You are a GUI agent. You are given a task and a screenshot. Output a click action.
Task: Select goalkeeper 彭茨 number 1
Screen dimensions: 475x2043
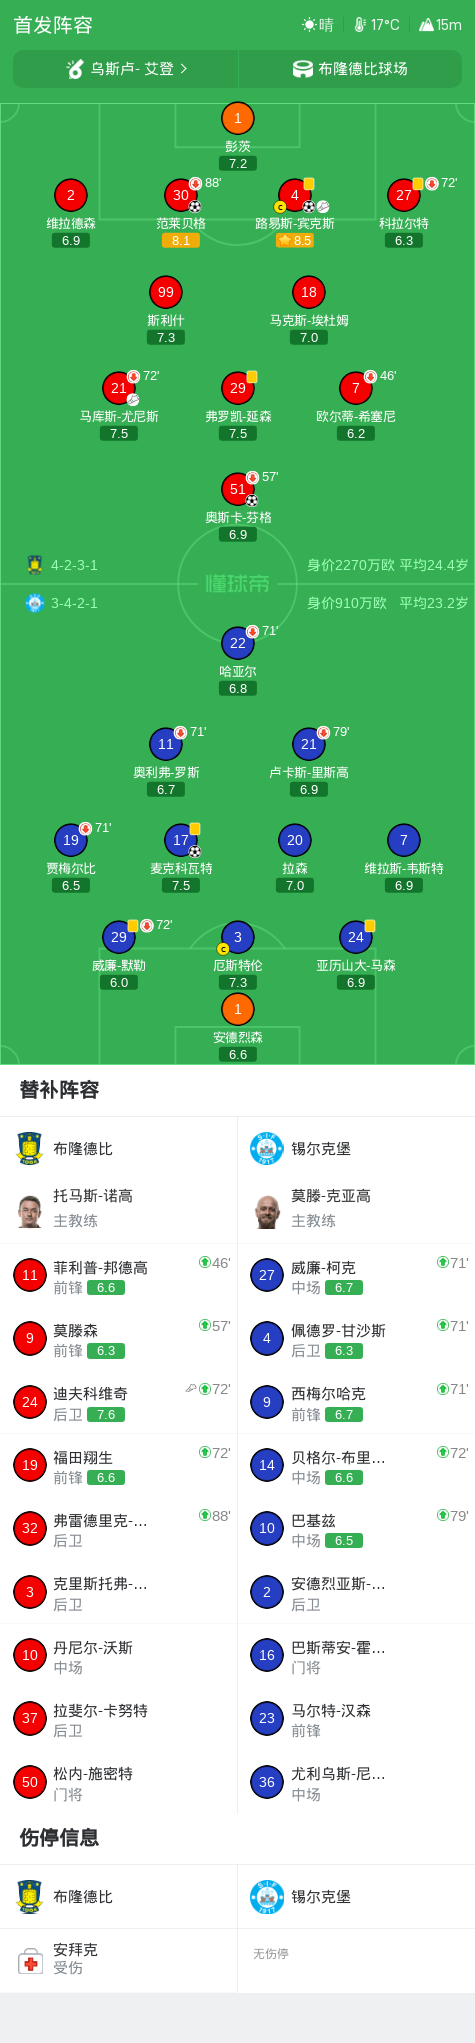237,119
